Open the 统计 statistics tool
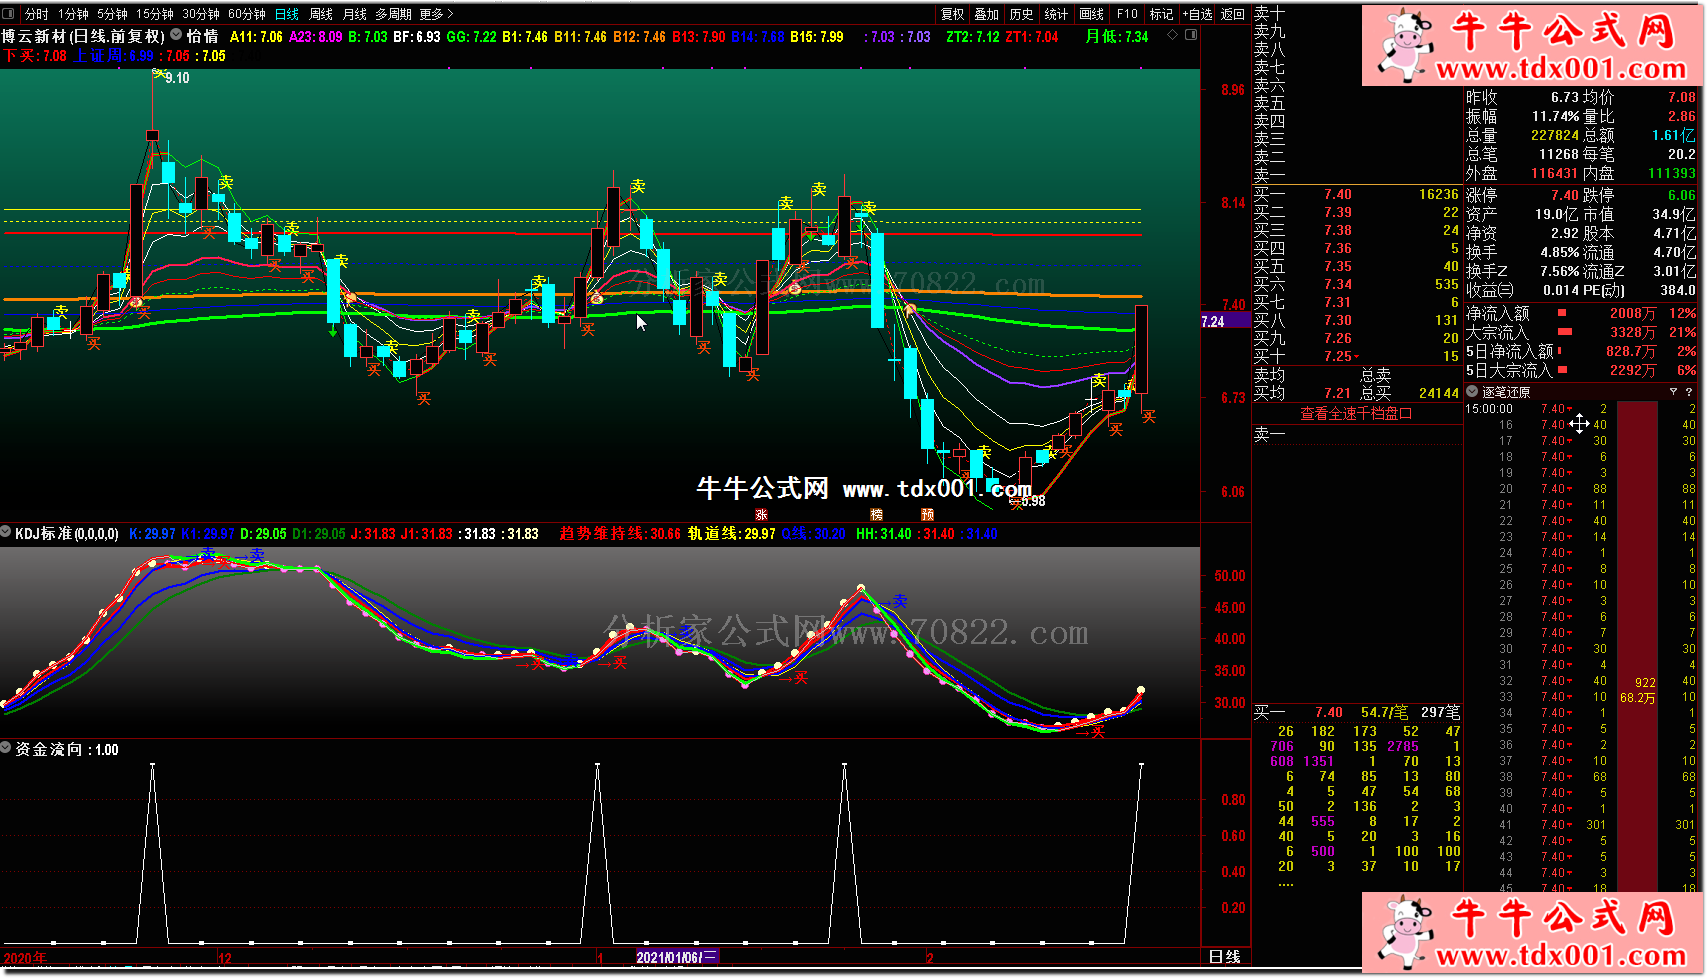This screenshot has height=978, width=1708. [x=1056, y=14]
